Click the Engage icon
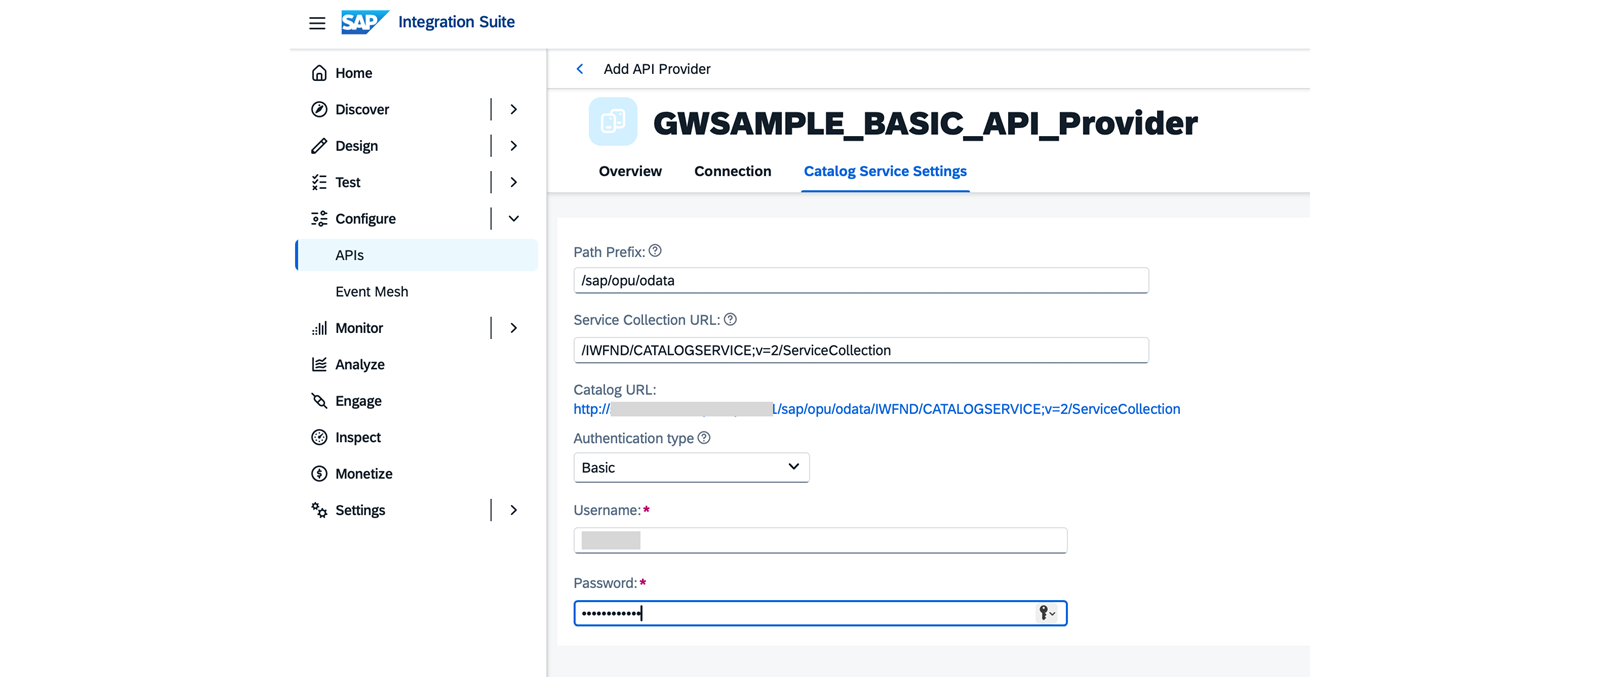 point(319,401)
